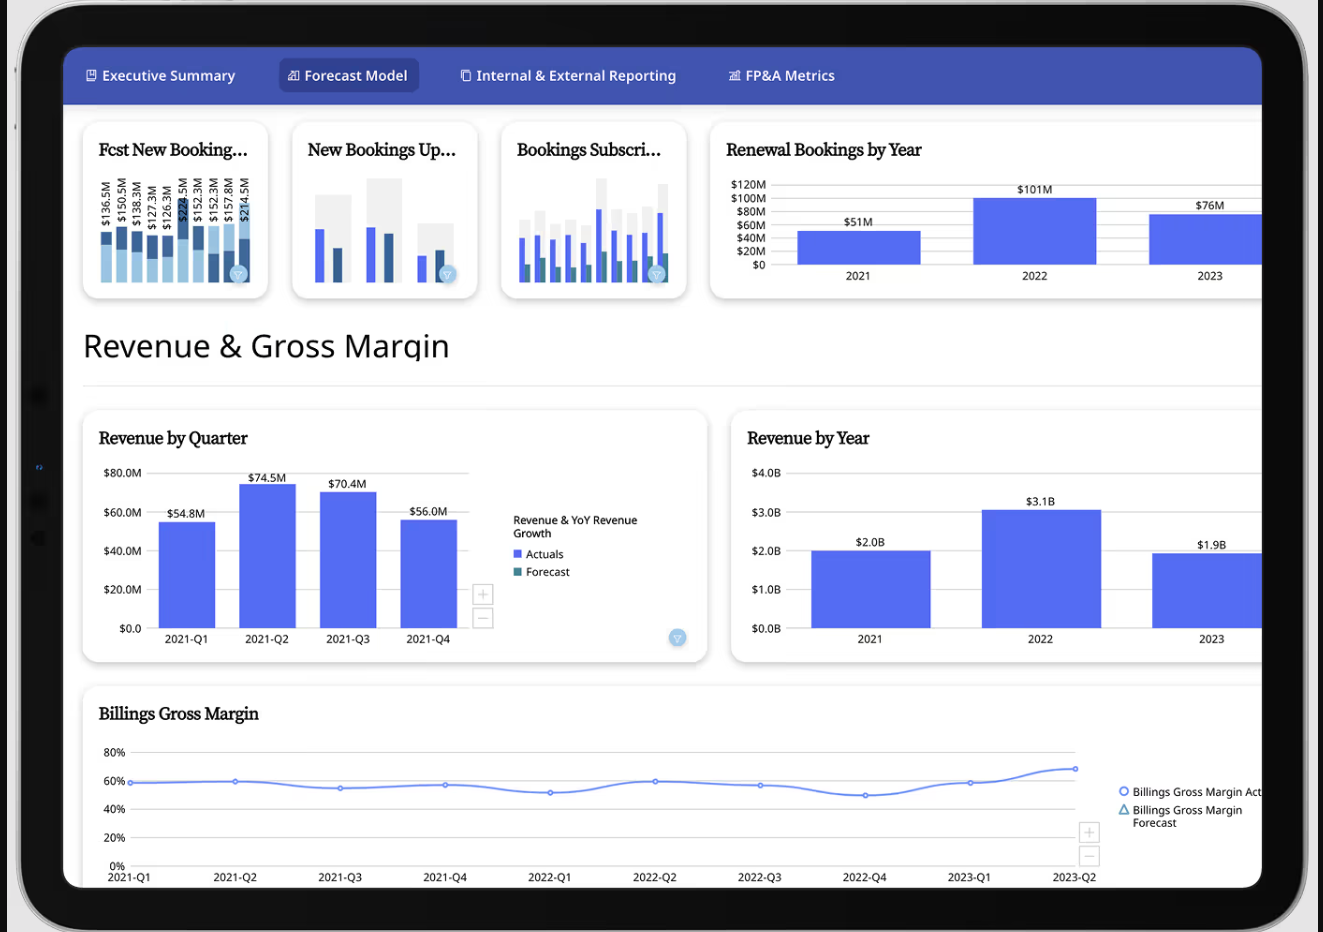Open the Renewal Bookings by Year title
The height and width of the screenshot is (932, 1323).
823,150
